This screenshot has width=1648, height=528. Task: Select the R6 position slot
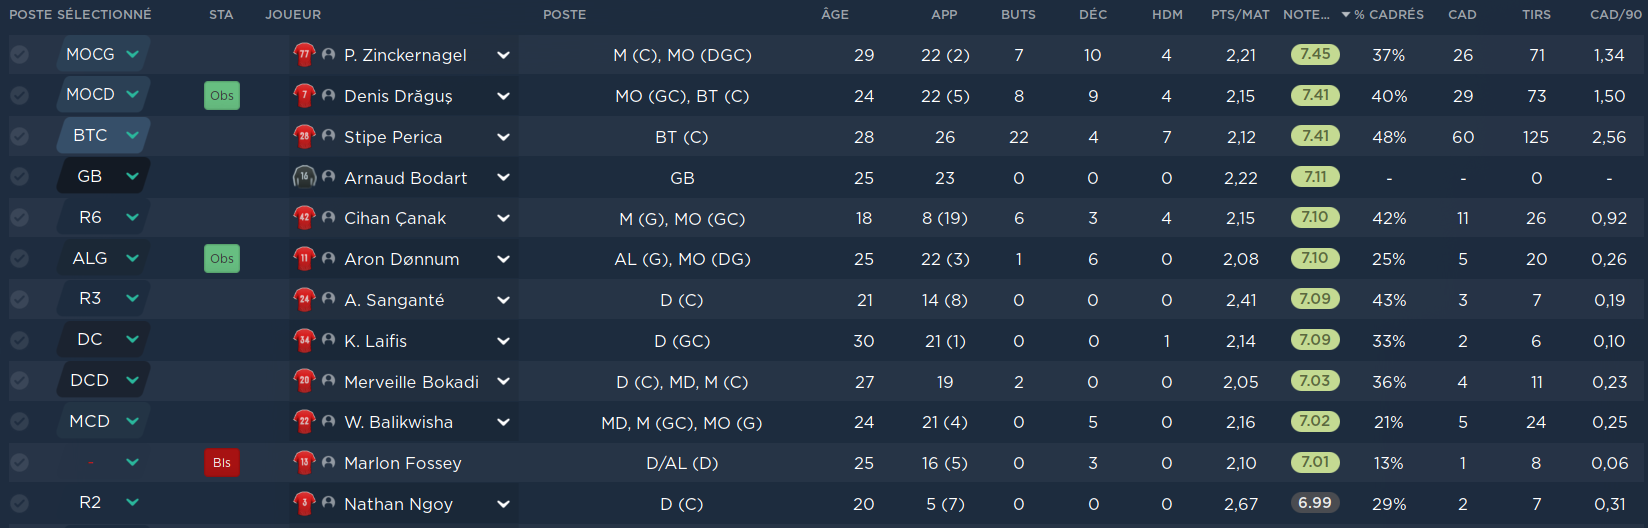coord(90,217)
